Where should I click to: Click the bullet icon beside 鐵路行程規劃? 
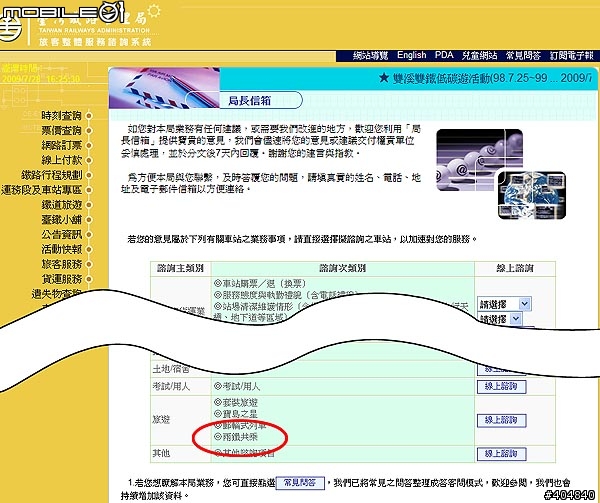click(x=89, y=175)
